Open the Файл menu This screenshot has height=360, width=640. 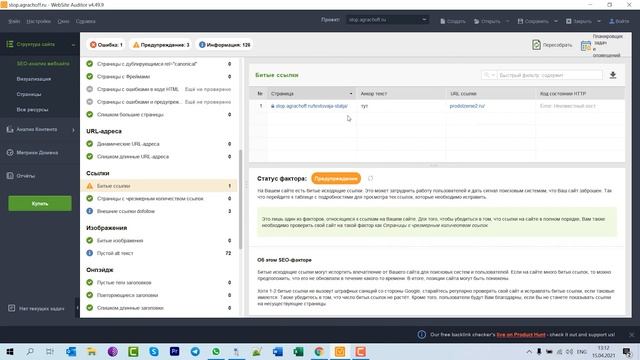[x=14, y=21]
